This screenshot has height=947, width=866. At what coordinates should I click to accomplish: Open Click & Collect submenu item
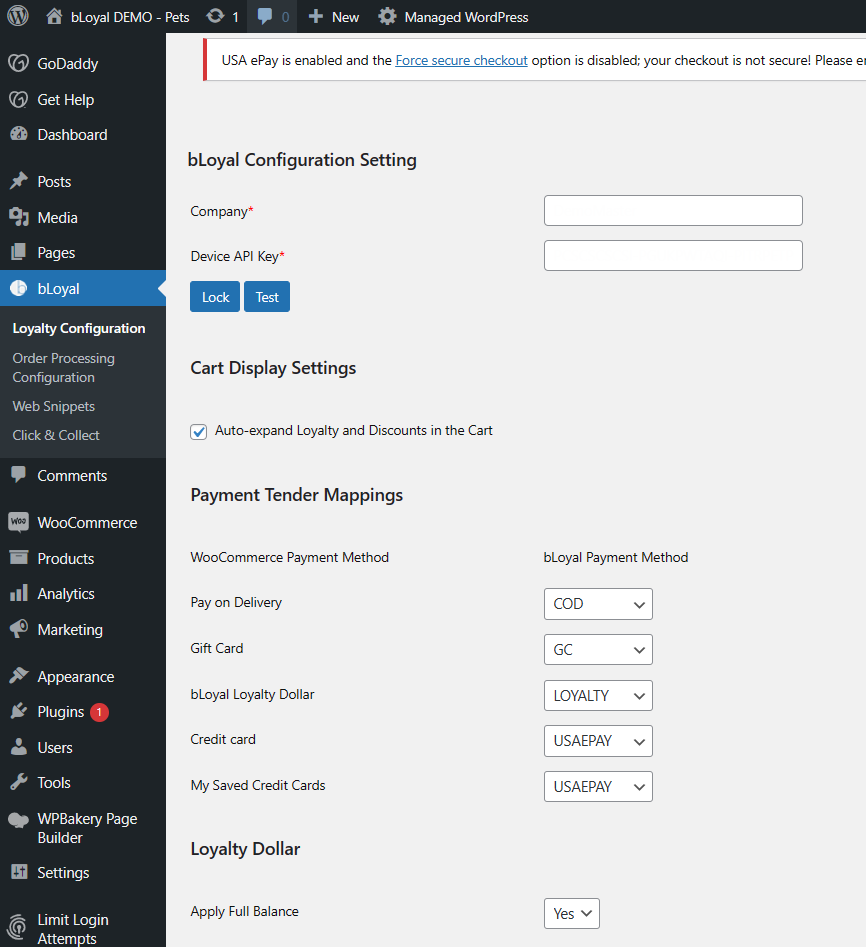tap(56, 435)
